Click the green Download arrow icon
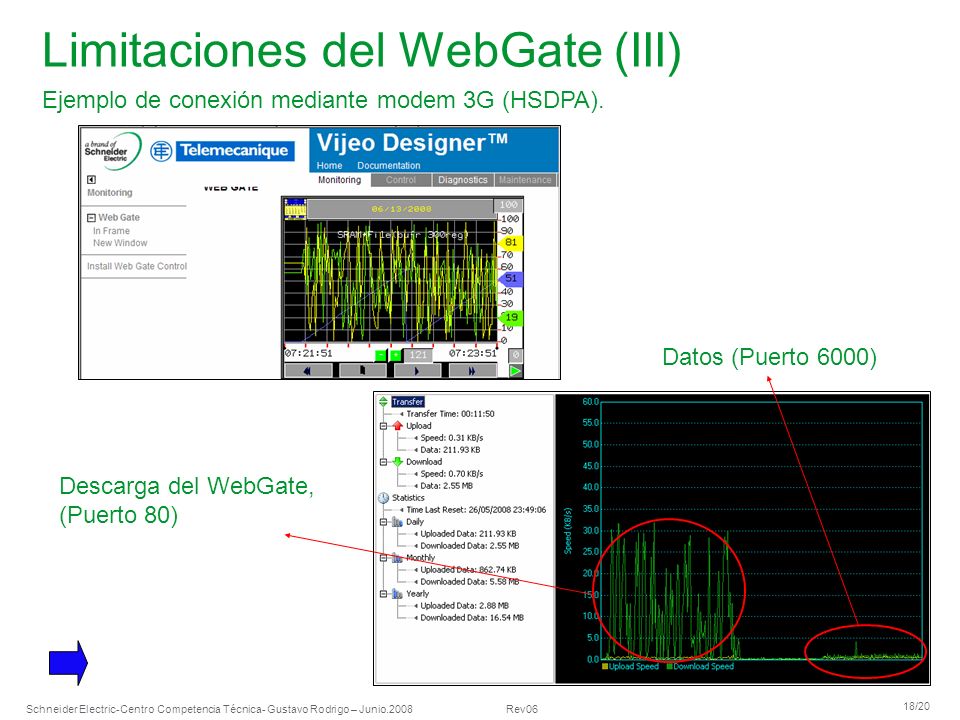This screenshot has height=720, width=960. (397, 462)
